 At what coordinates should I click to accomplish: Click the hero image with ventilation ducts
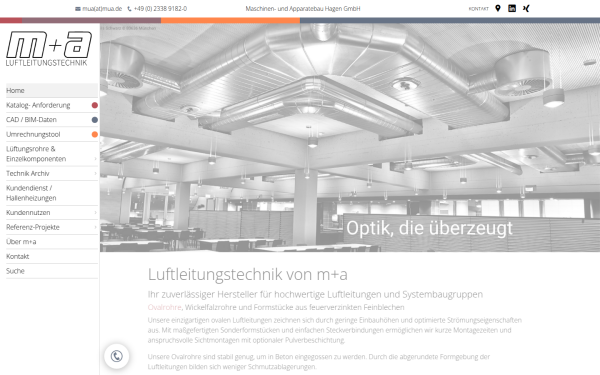point(350,138)
